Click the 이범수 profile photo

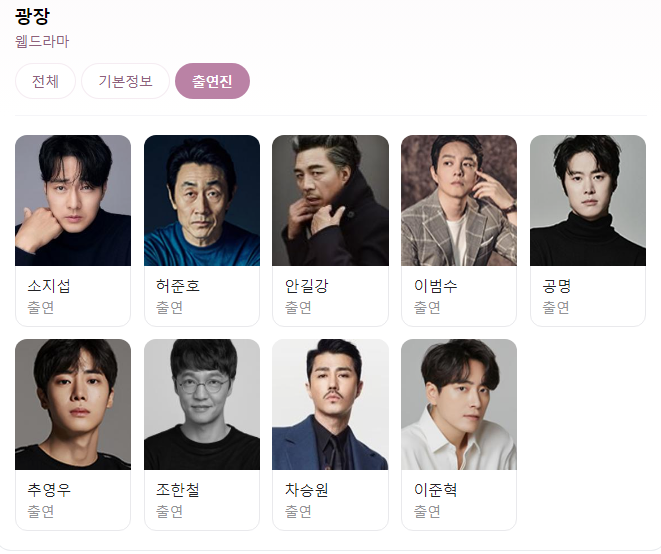tap(459, 200)
